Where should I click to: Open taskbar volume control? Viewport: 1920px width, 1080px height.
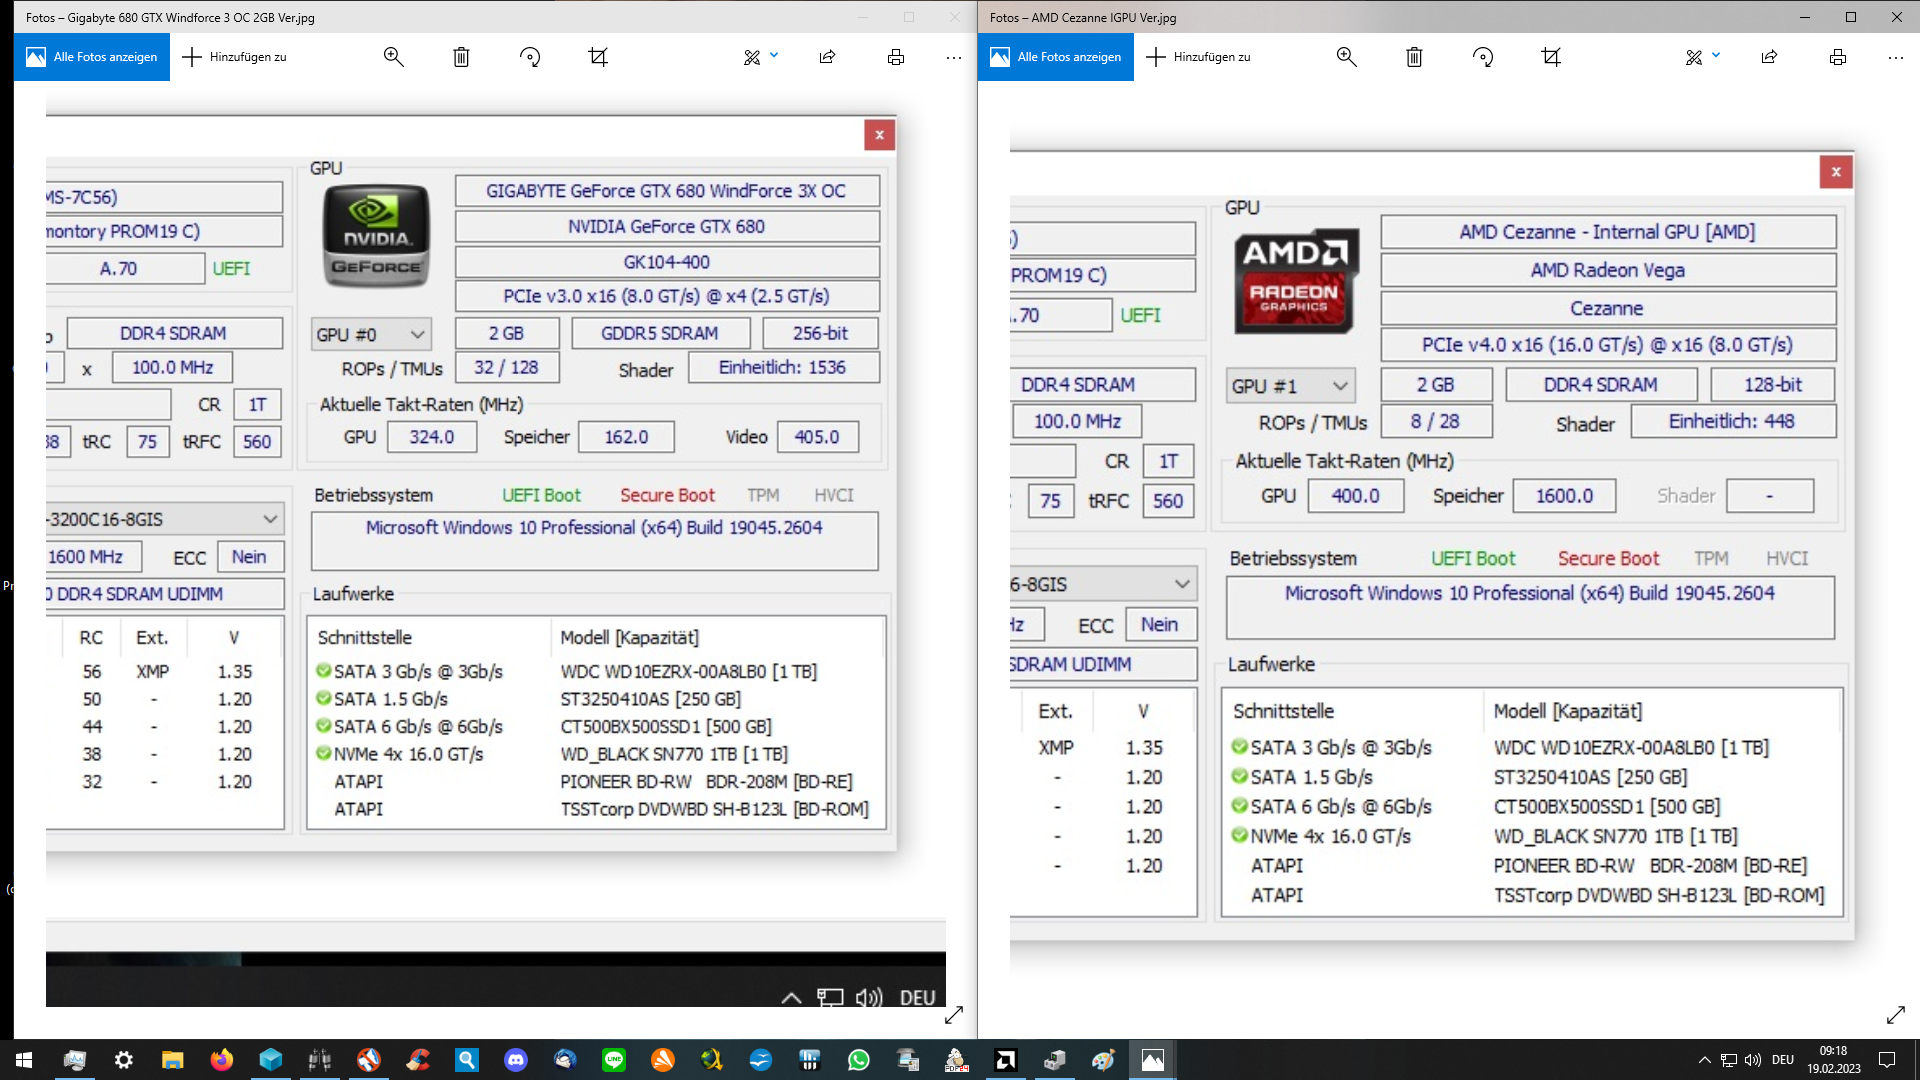click(x=1753, y=1060)
